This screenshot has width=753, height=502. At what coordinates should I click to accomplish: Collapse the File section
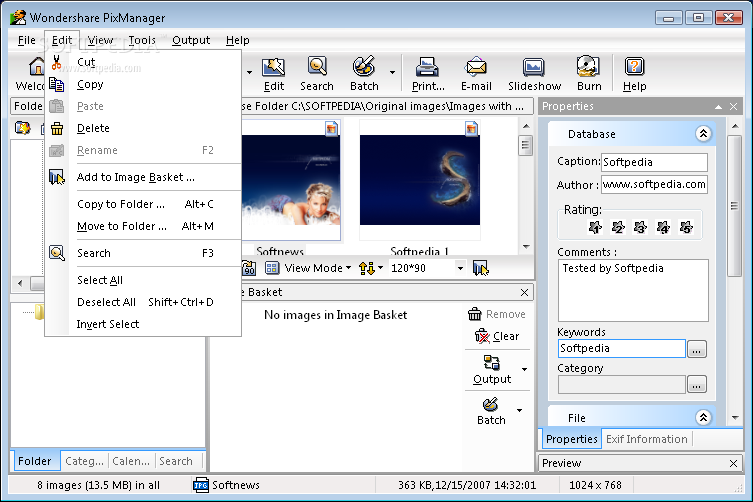[703, 417]
